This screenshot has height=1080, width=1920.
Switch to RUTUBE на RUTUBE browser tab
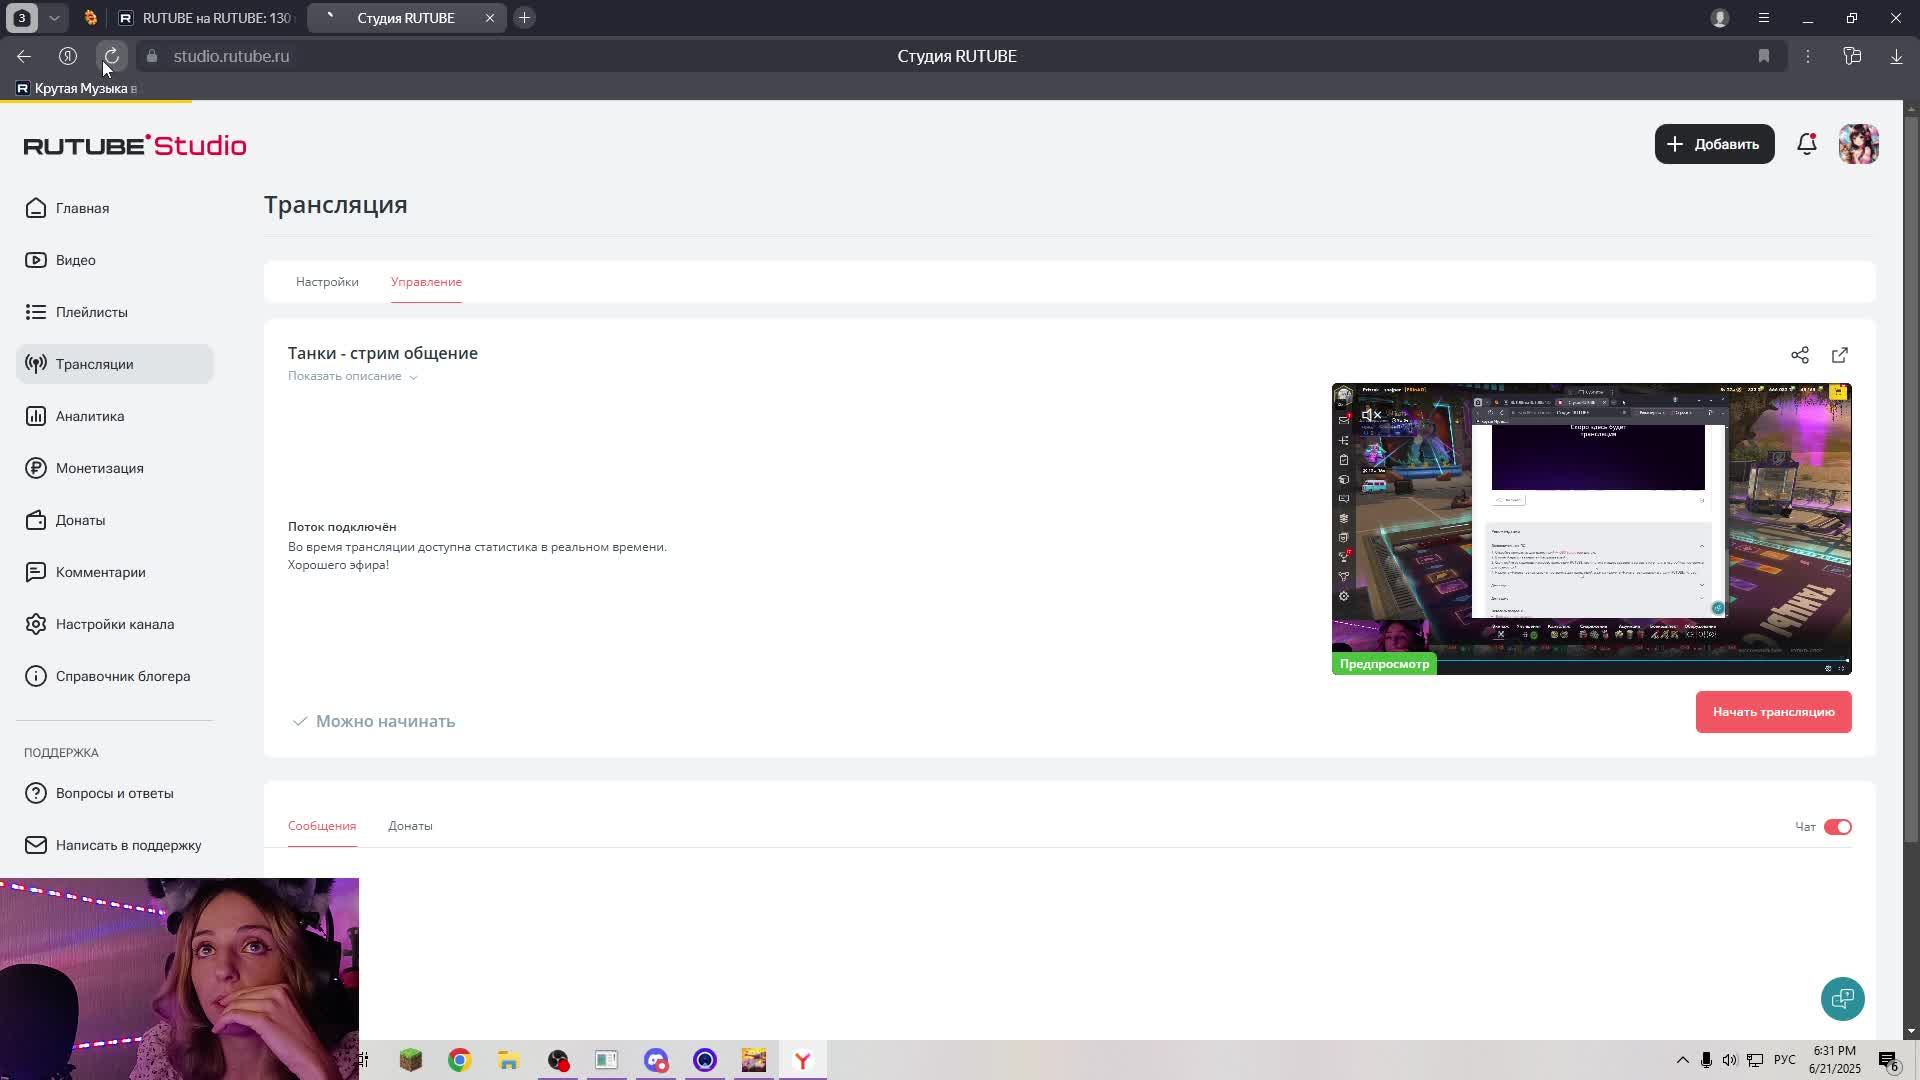pos(205,18)
